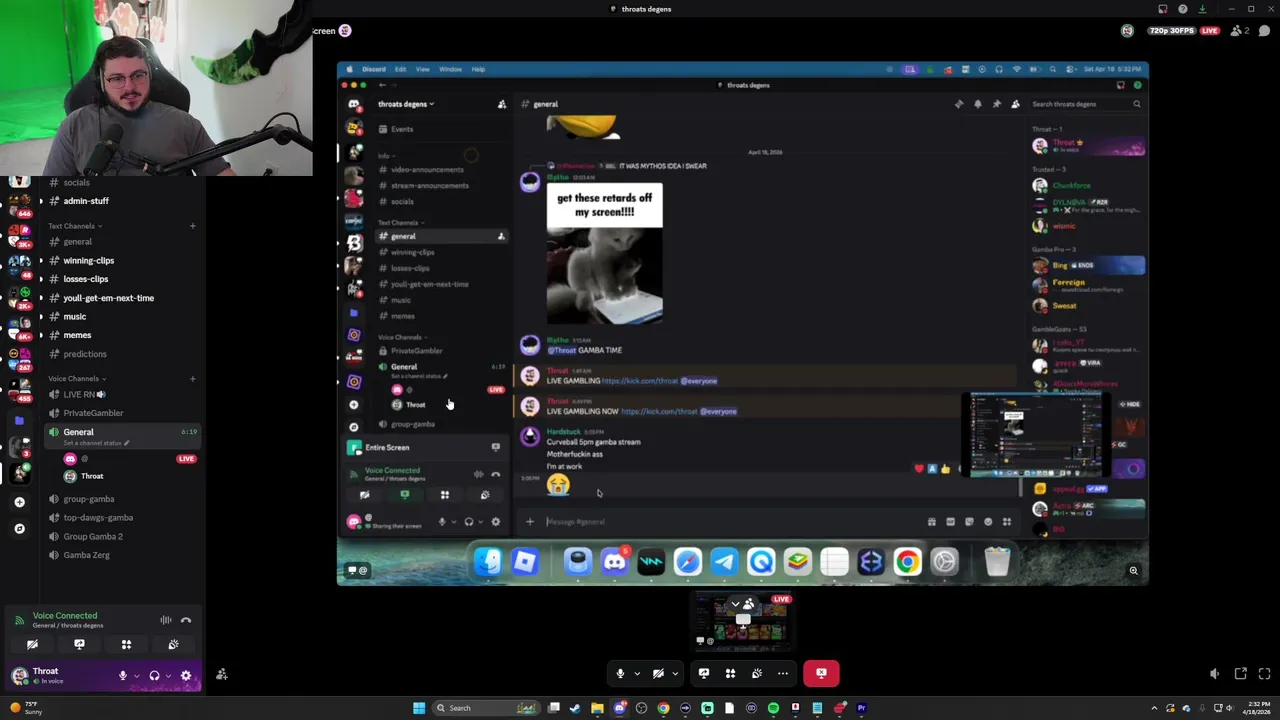Click View menu in streamed Discord window

click(423, 69)
